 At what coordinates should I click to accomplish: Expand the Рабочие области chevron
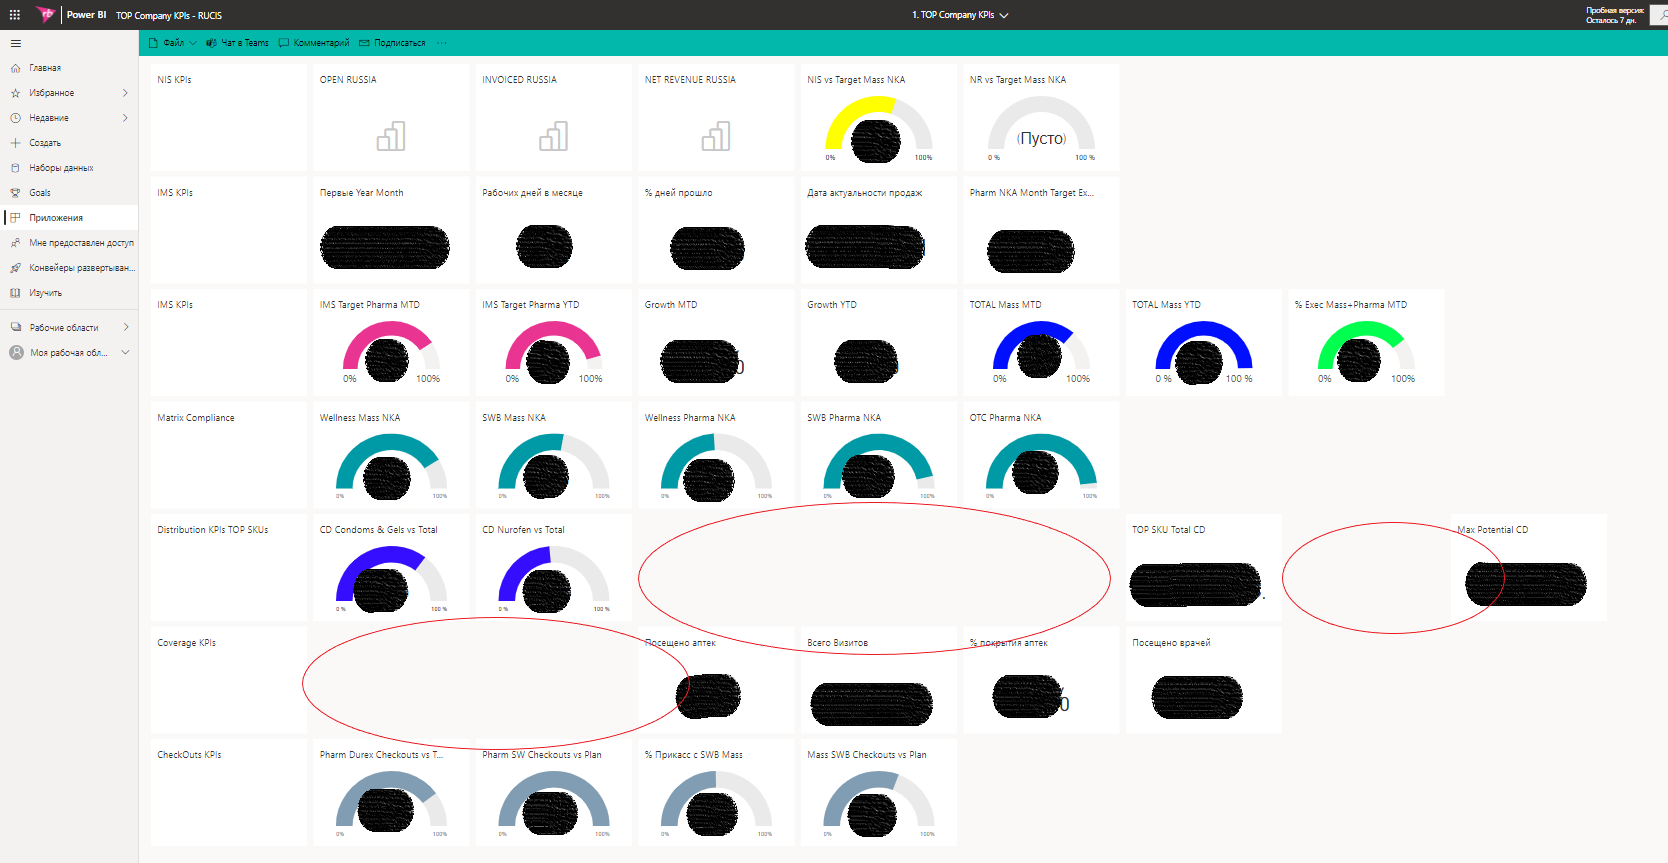pos(126,327)
